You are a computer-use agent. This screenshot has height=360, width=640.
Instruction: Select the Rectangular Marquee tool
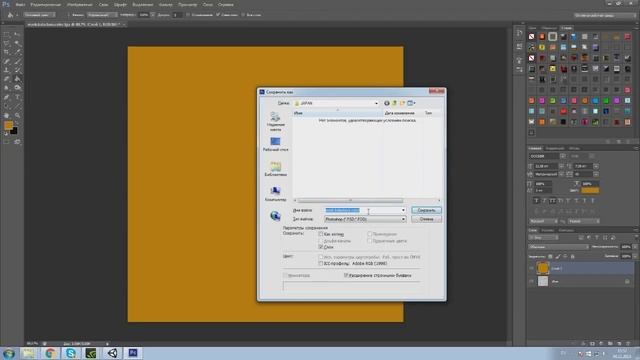tap(7, 35)
